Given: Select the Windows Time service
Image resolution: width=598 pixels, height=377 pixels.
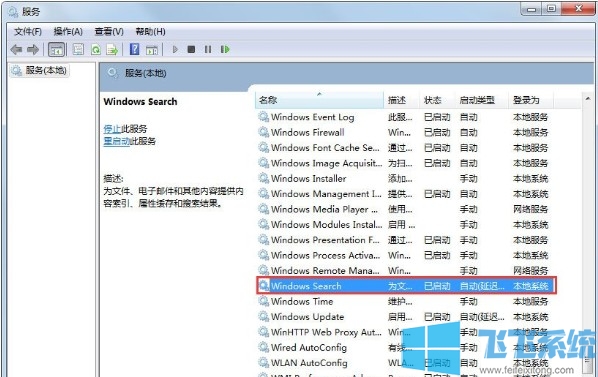Looking at the screenshot, I should (302, 302).
